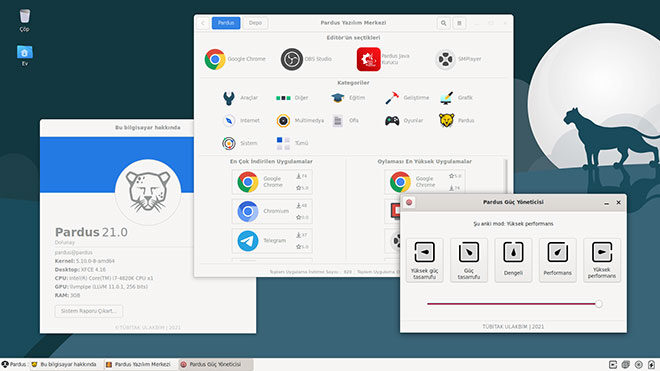Set Yüksek performans power mode
The width and height of the screenshot is (660, 371).
click(602, 260)
